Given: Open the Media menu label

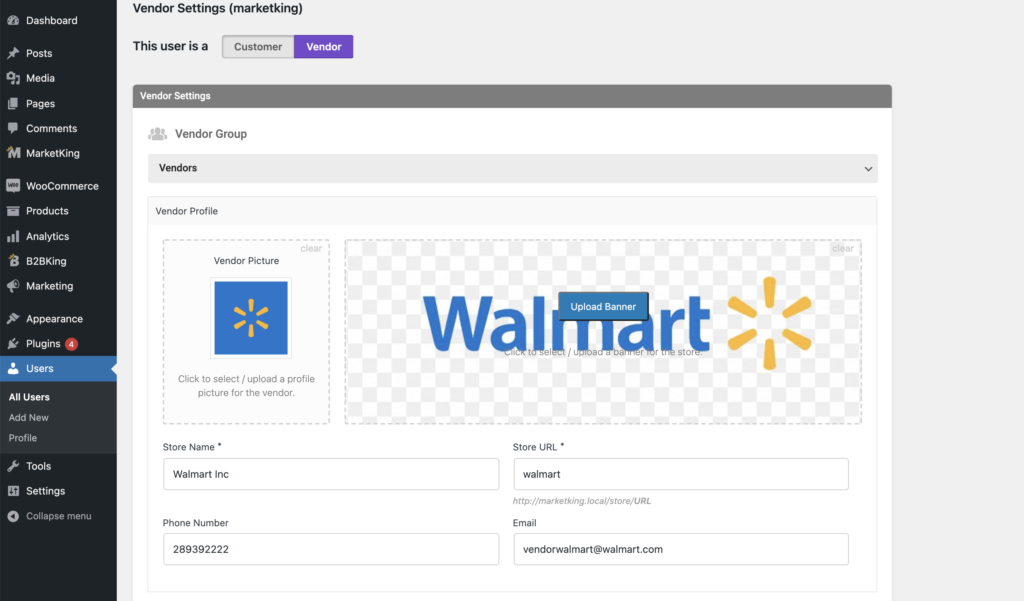Looking at the screenshot, I should [x=40, y=78].
